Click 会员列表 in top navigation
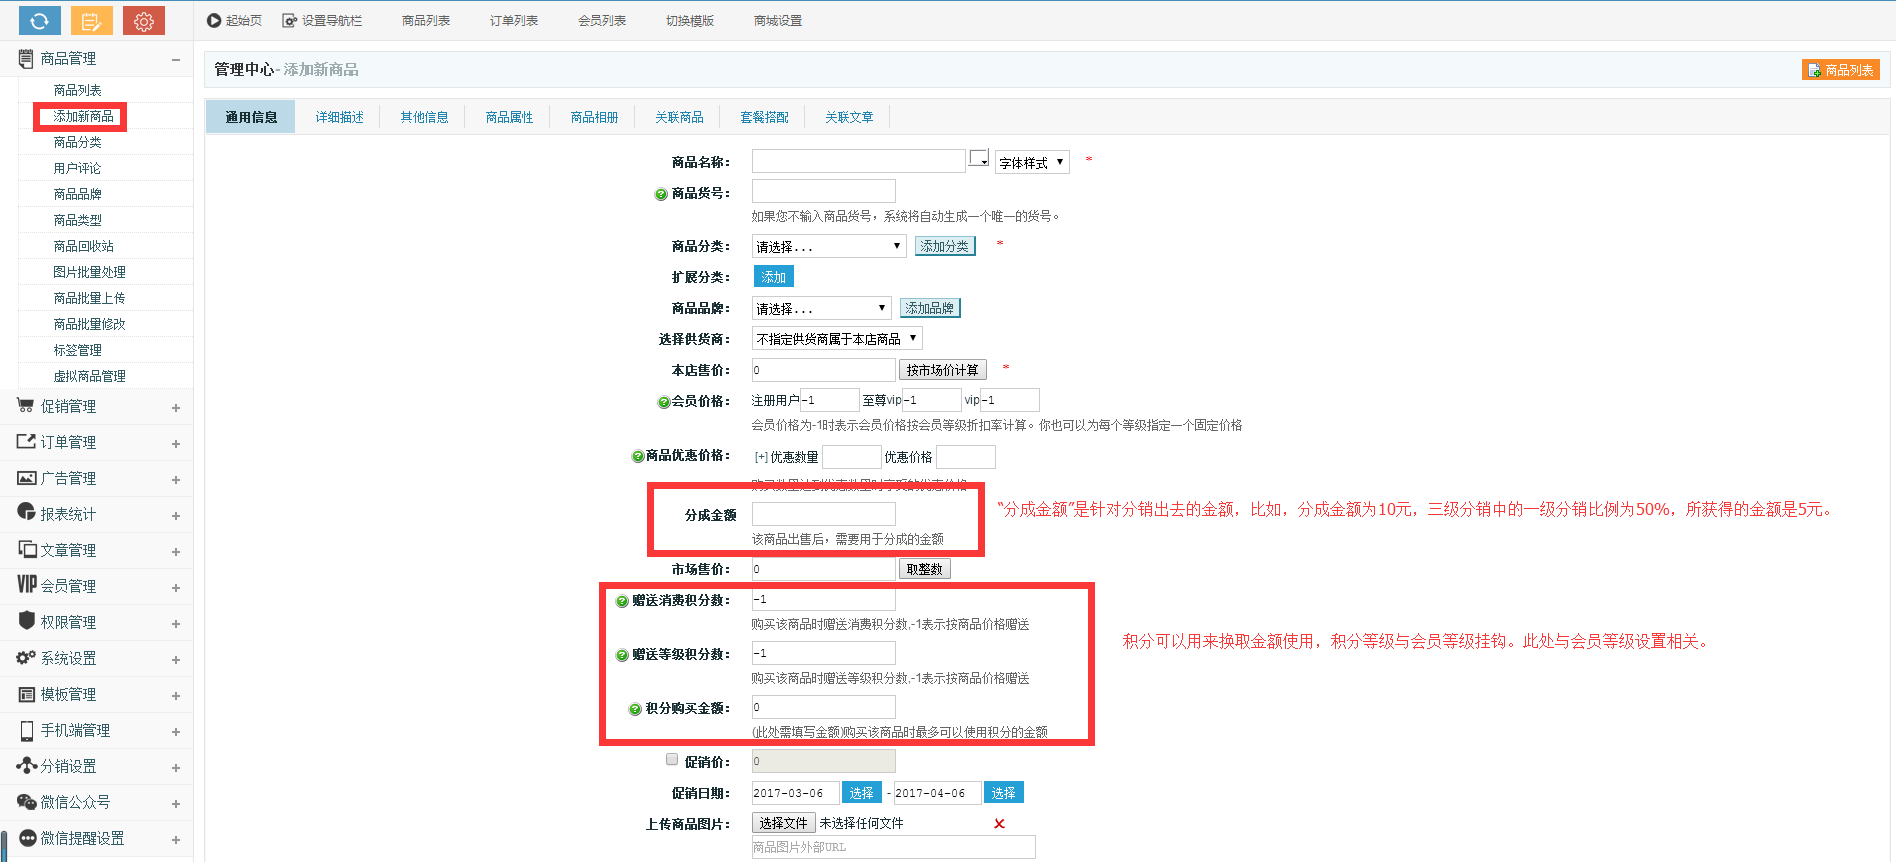Viewport: 1896px width, 862px height. pyautogui.click(x=602, y=21)
